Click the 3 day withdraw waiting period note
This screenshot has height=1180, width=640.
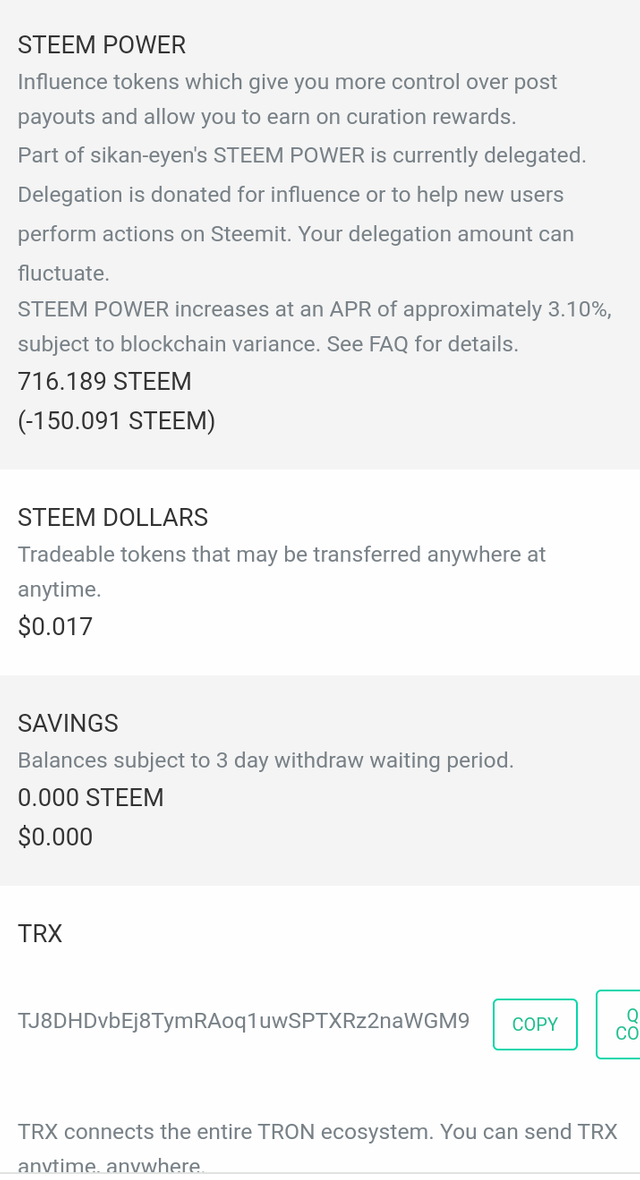(266, 760)
